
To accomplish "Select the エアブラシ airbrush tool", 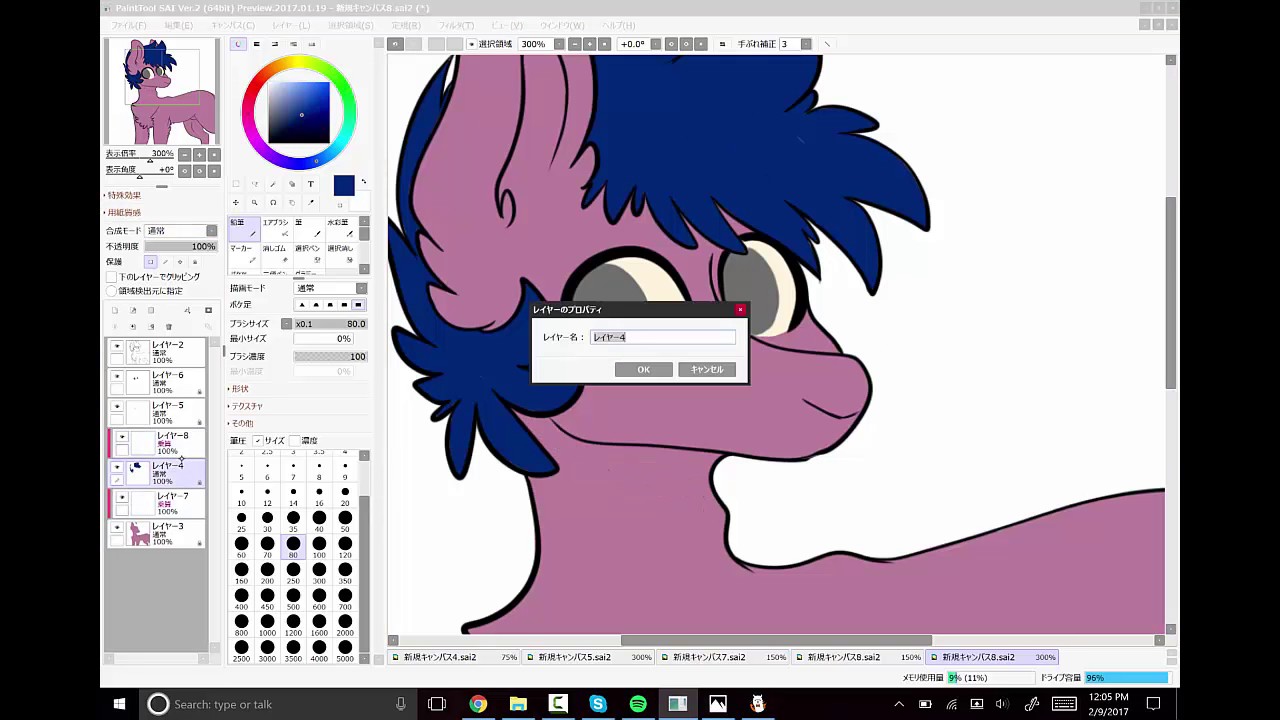I will (277, 228).
